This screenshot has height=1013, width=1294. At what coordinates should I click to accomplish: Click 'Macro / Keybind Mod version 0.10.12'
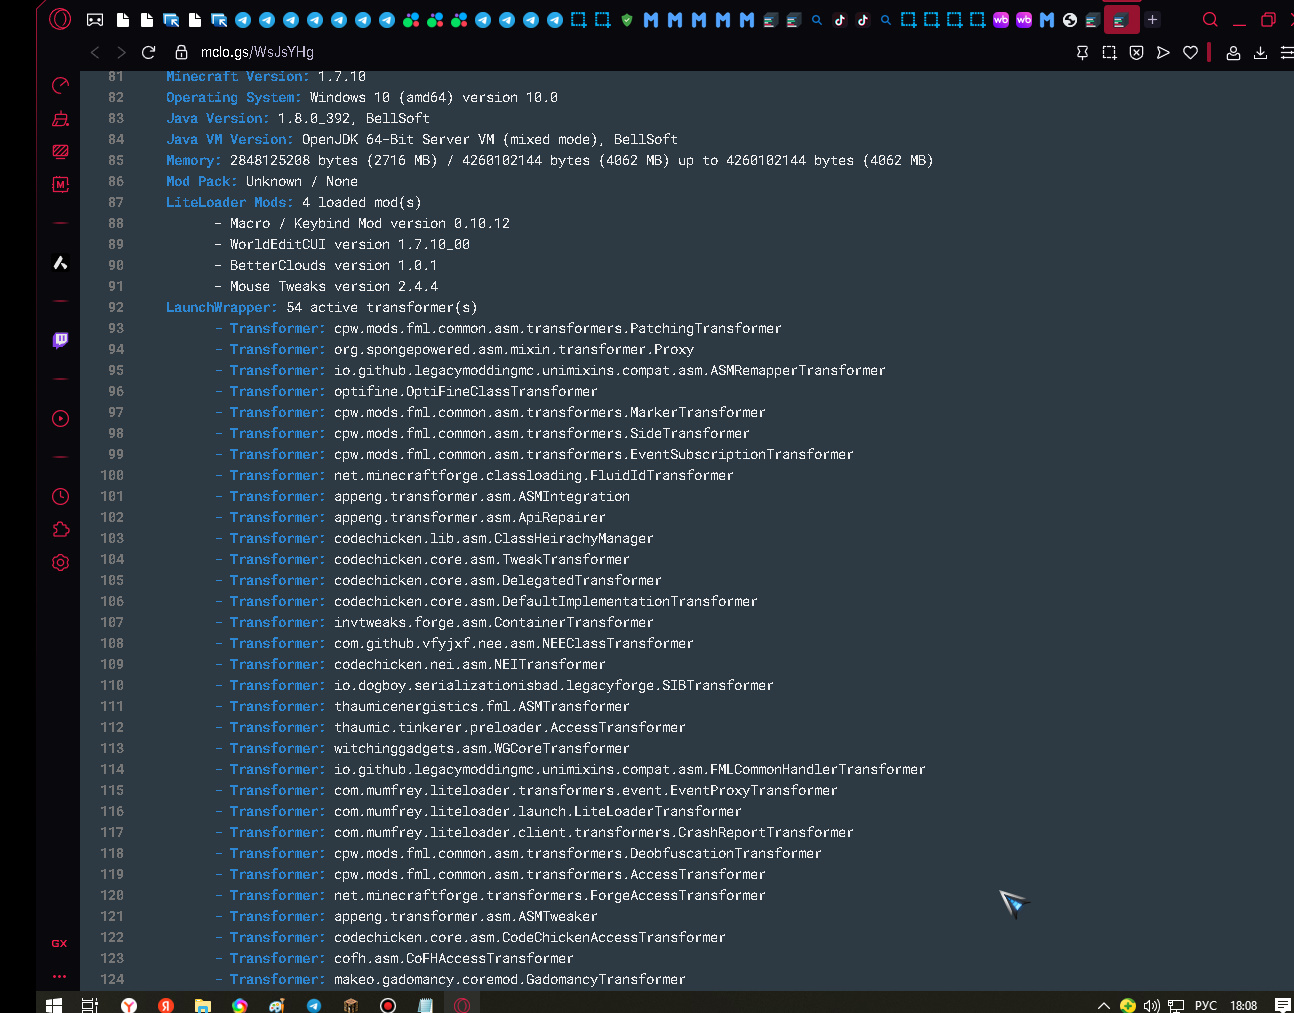[x=370, y=224]
